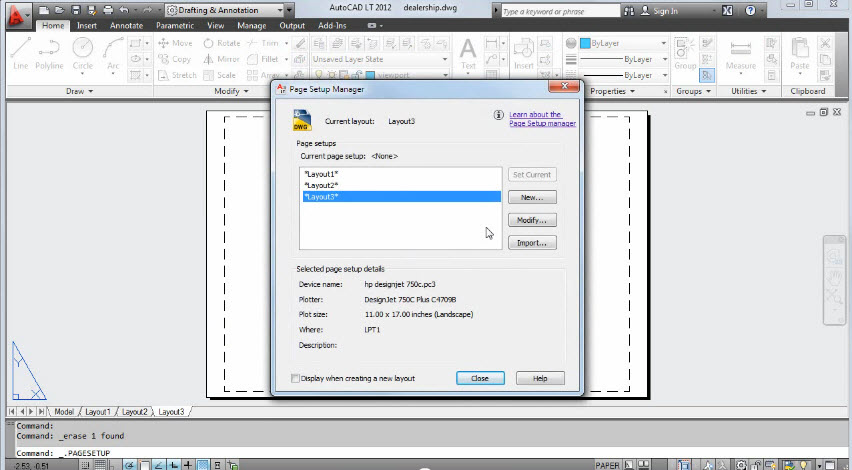Click the Group tool

[x=685, y=53]
